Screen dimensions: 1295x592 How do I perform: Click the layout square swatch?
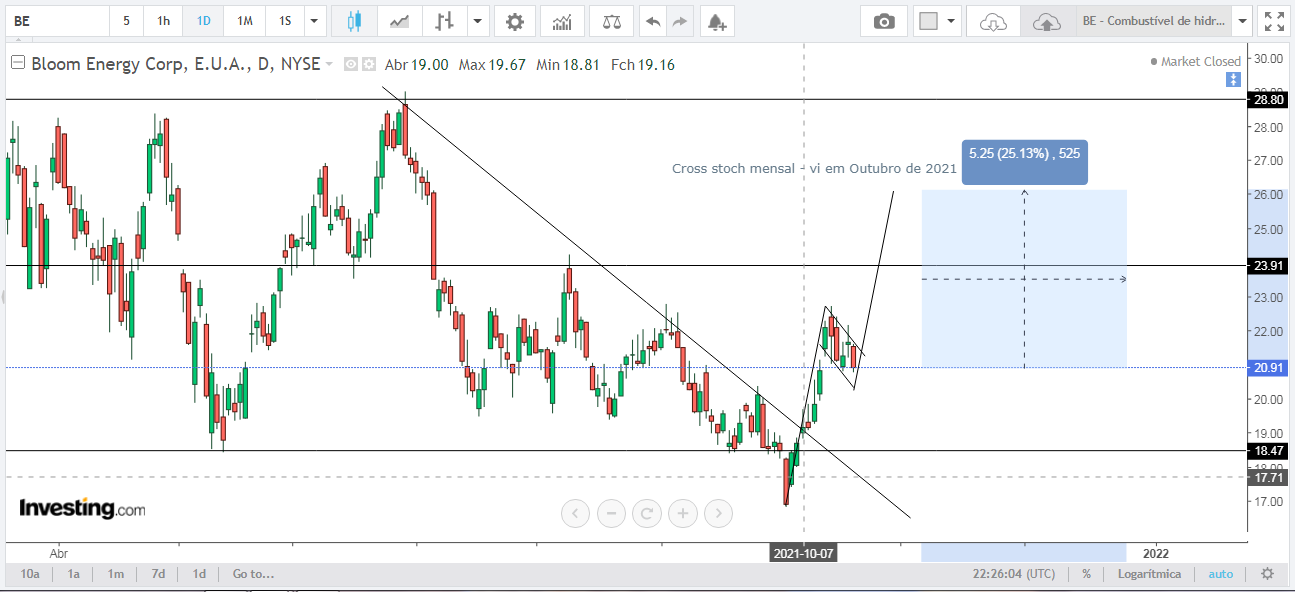[928, 21]
